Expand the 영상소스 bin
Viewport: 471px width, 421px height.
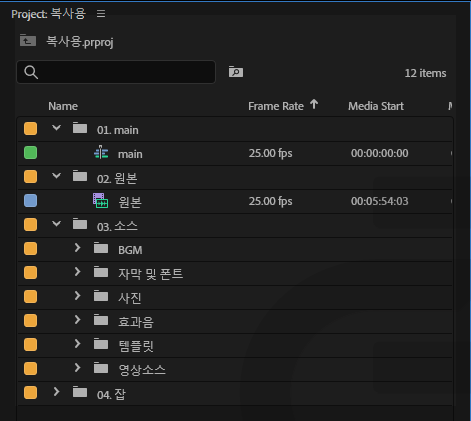coord(77,368)
